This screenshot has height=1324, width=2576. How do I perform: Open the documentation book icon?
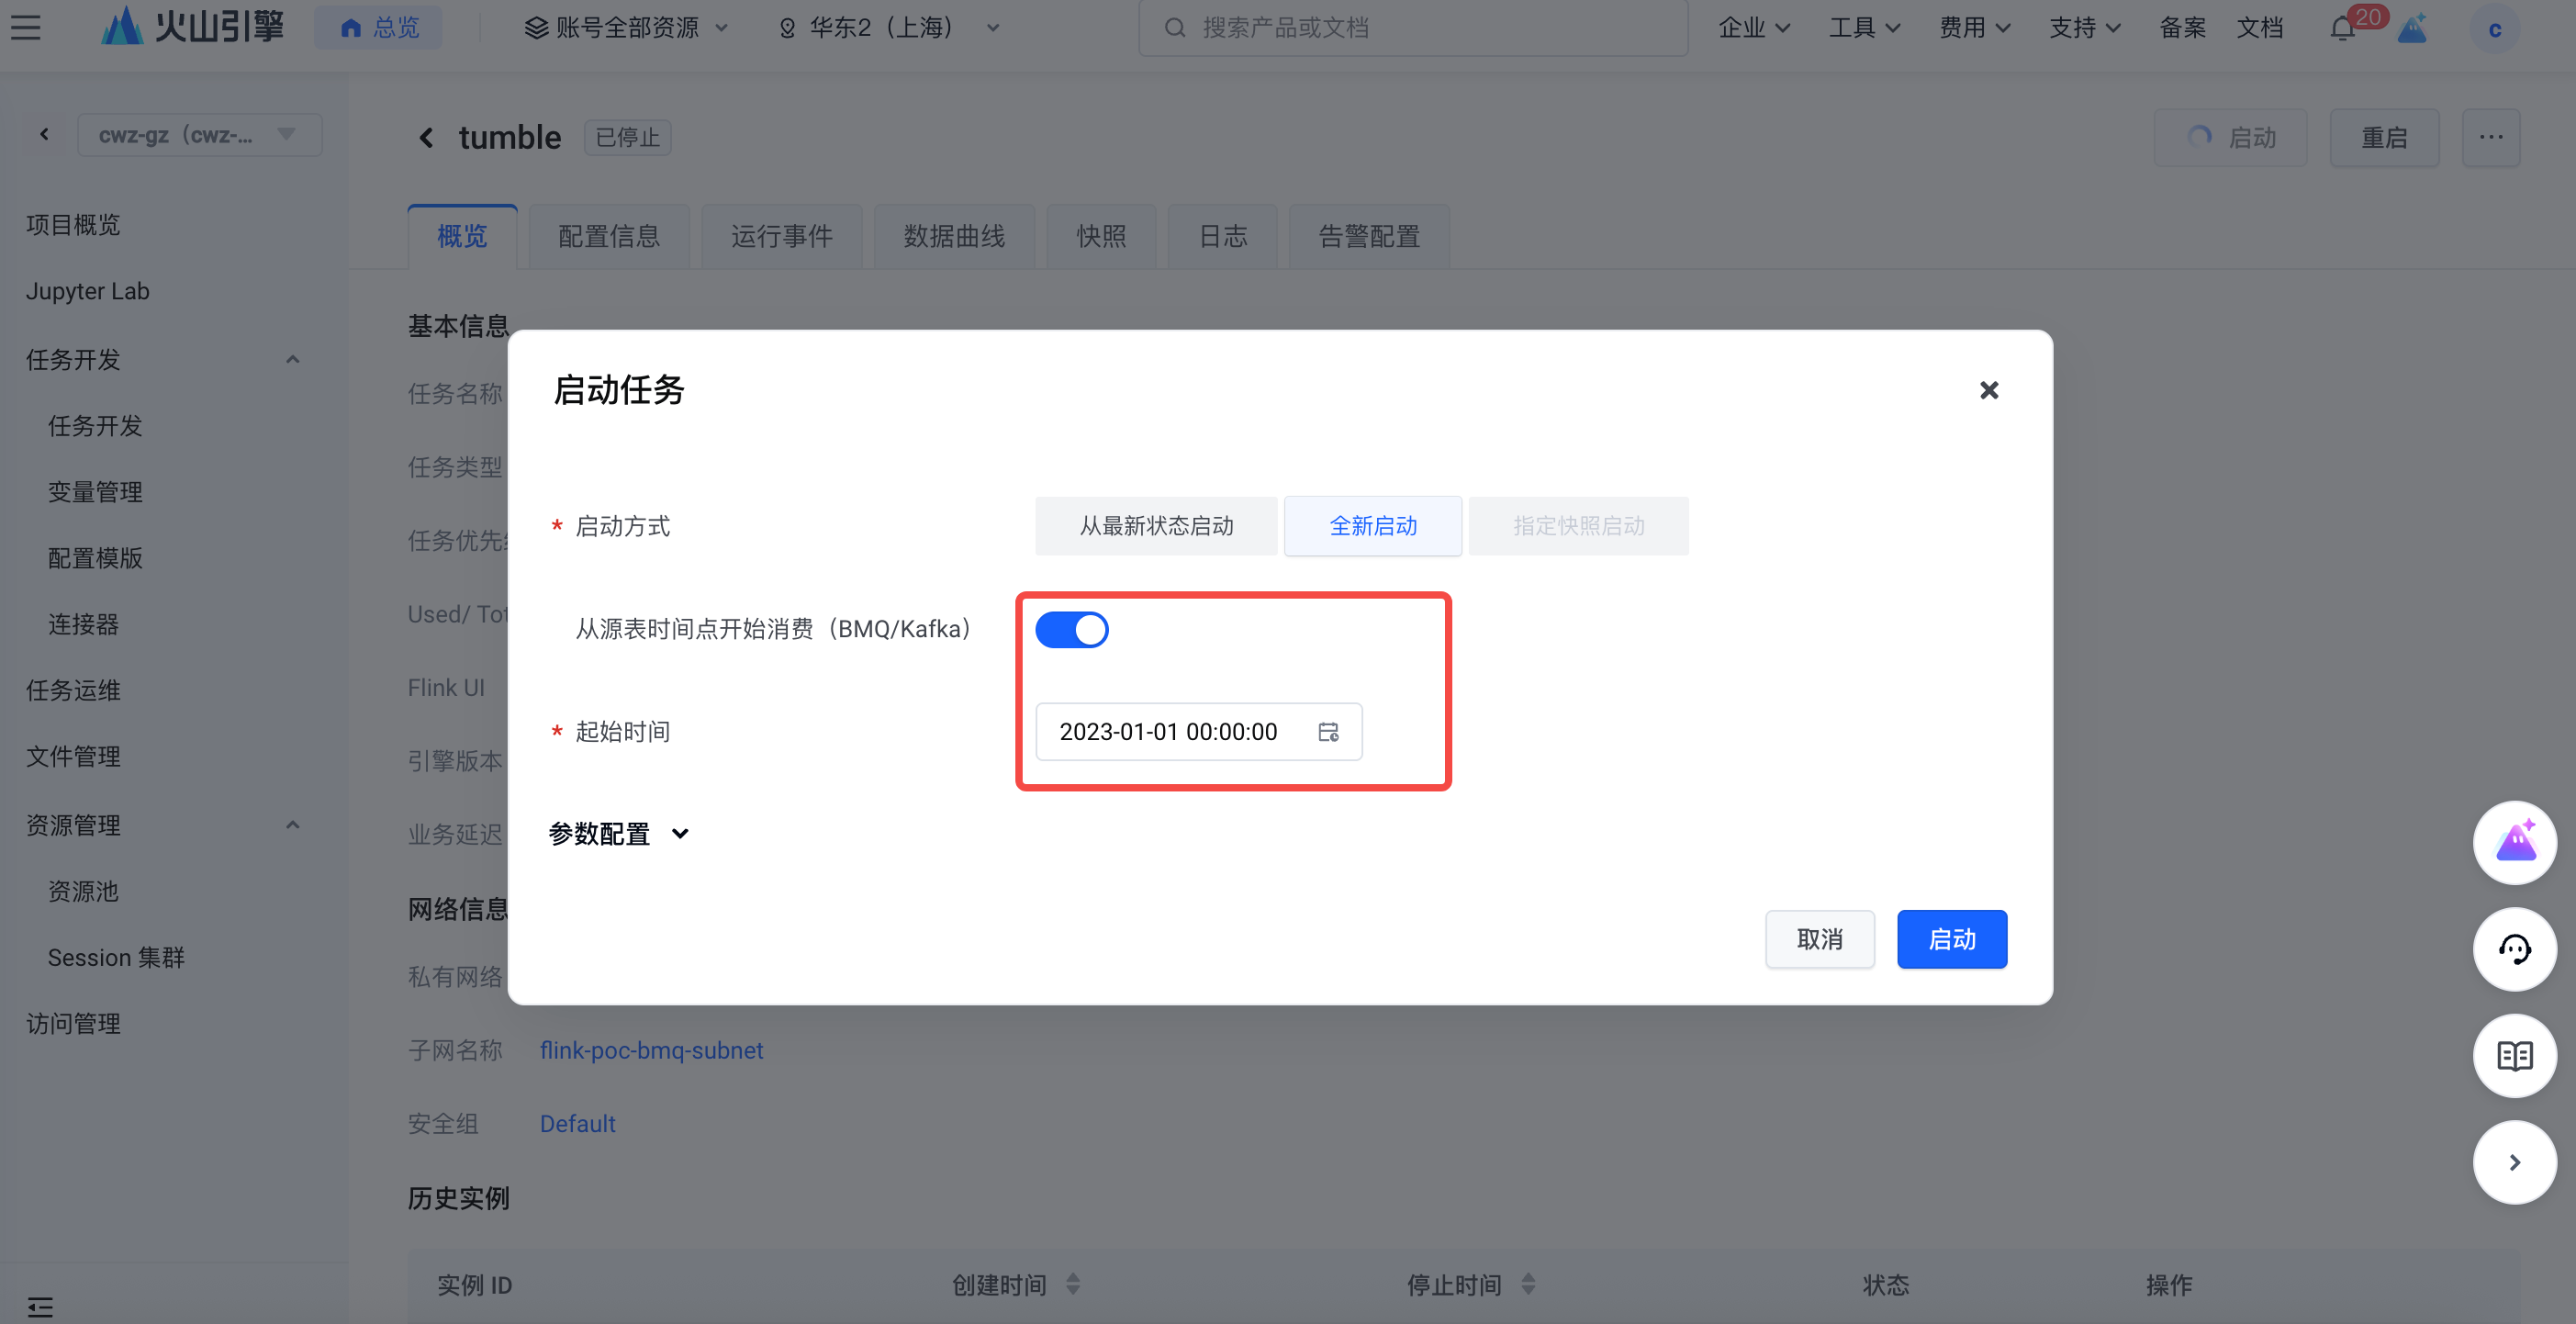click(x=2514, y=1056)
